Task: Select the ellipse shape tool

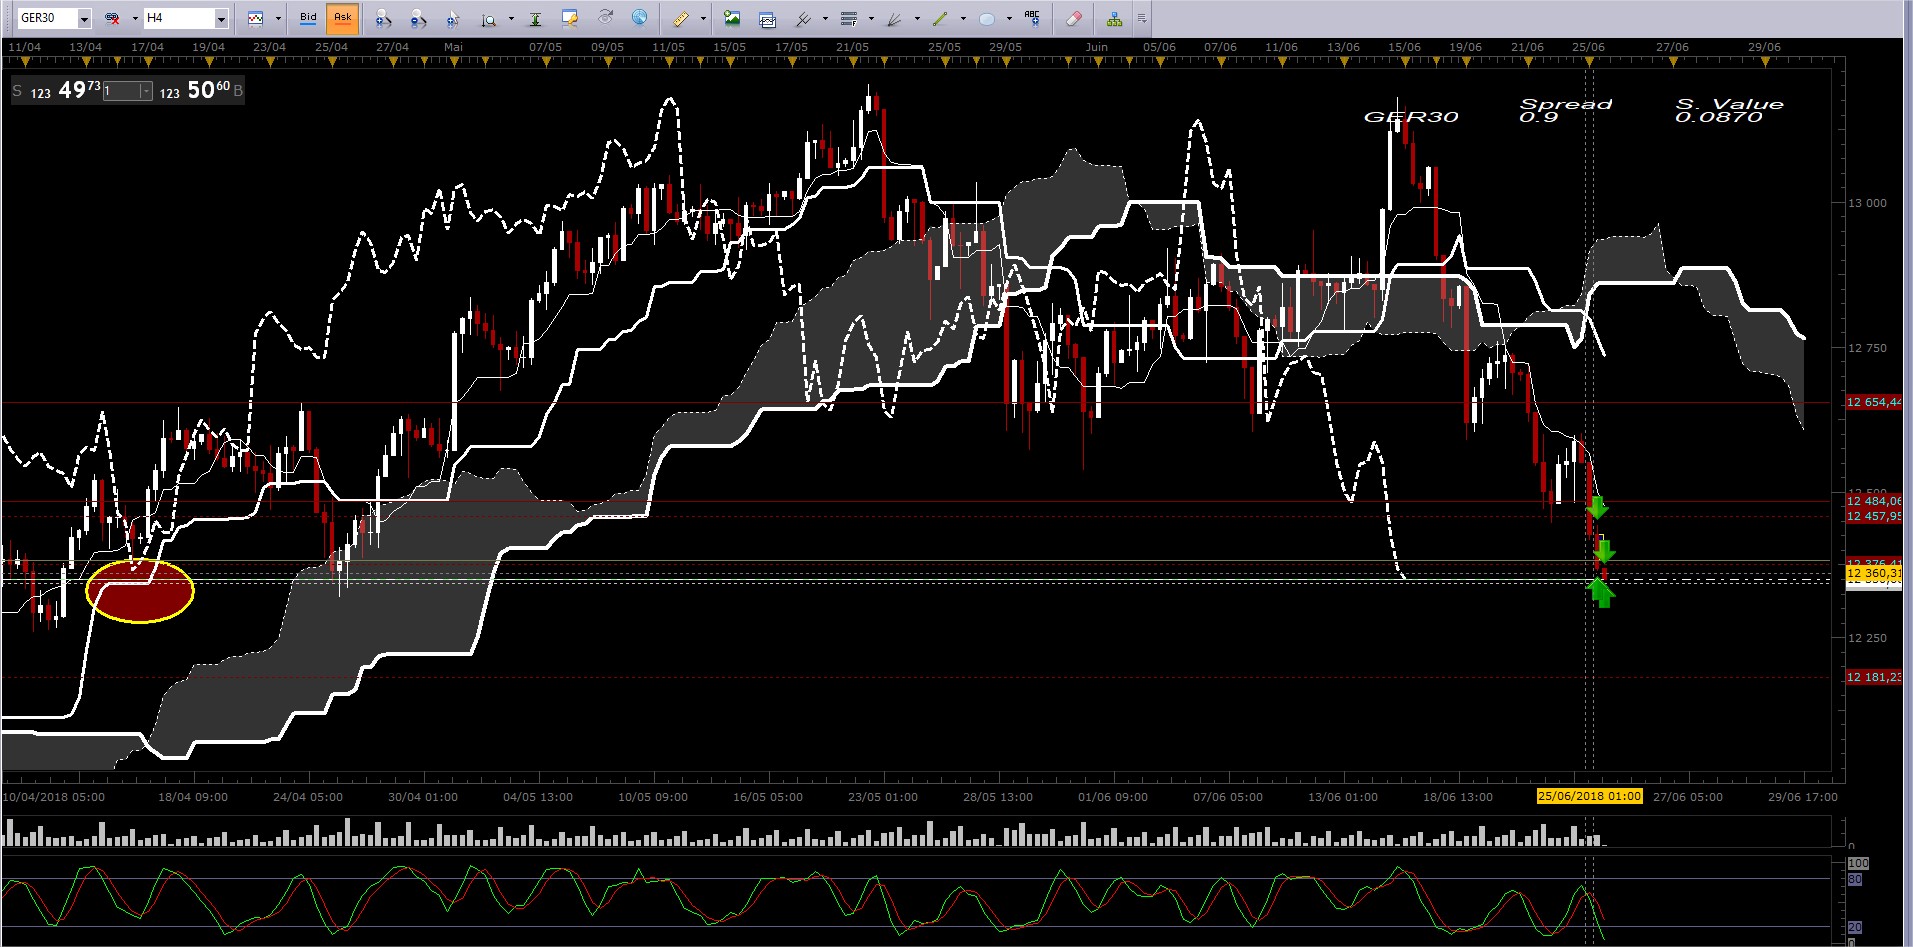Action: (987, 18)
